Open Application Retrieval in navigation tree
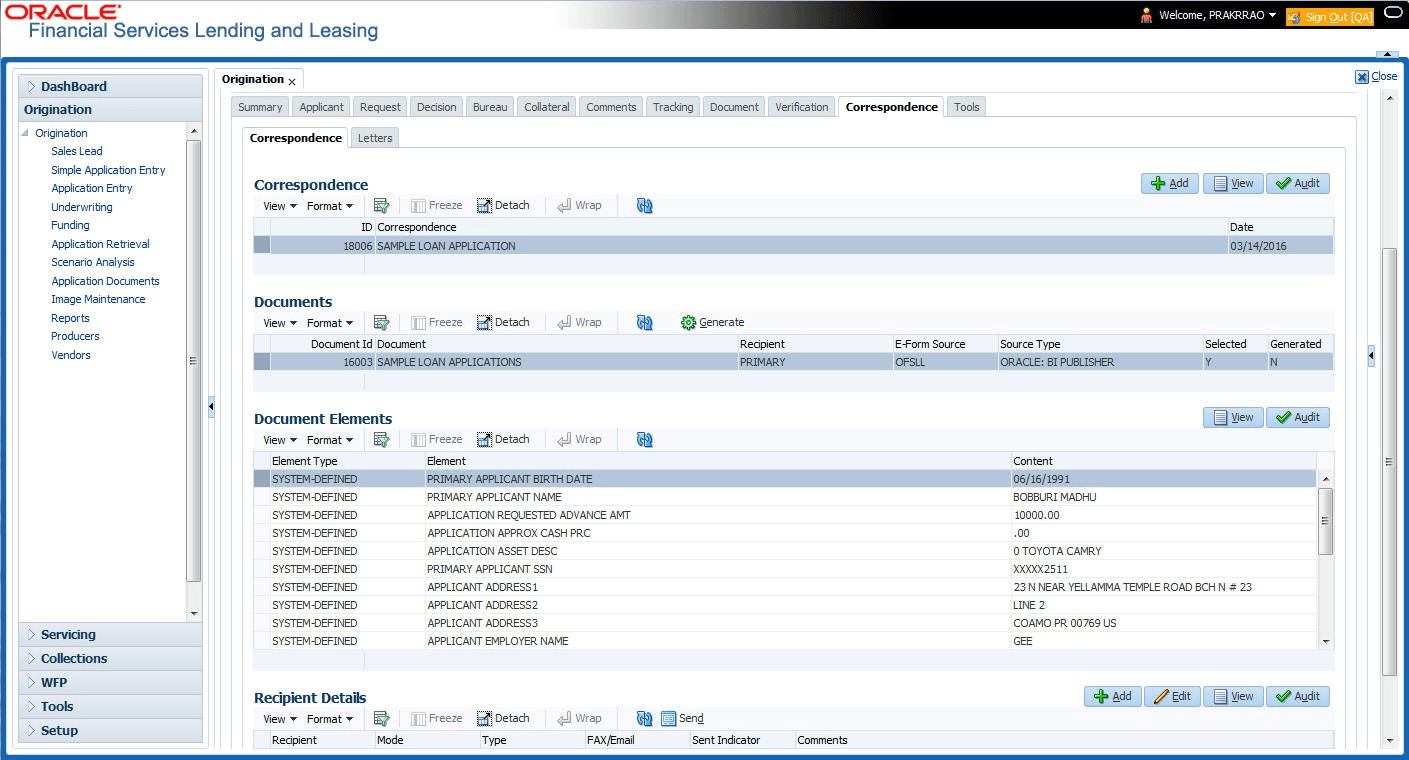This screenshot has height=760, width=1409. [x=101, y=244]
